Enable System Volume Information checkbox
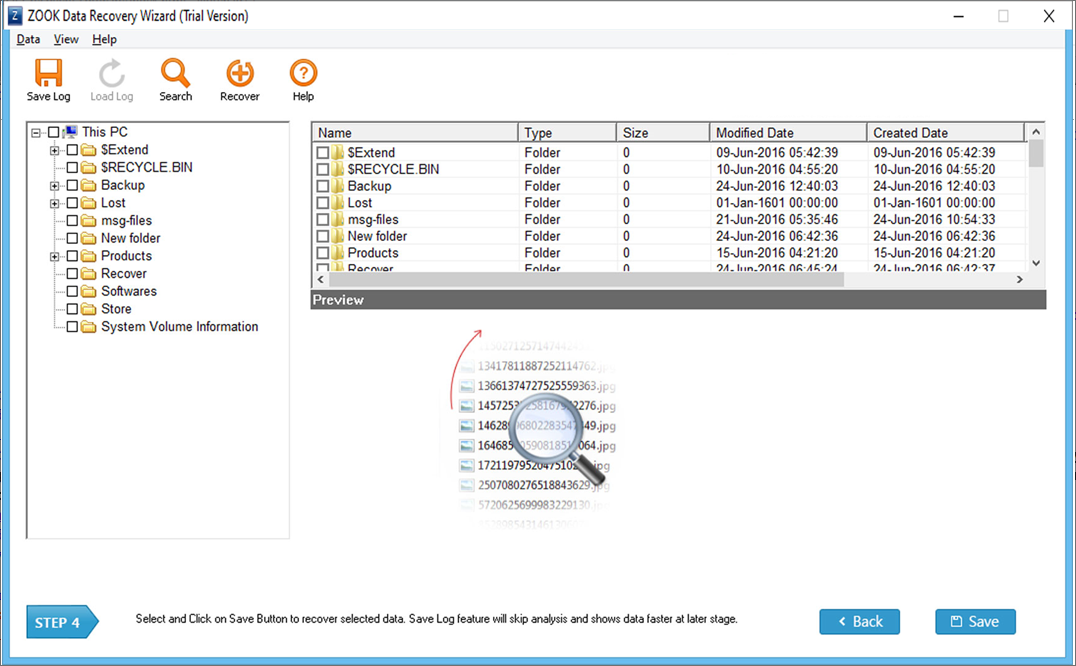This screenshot has height=666, width=1076. [x=72, y=327]
